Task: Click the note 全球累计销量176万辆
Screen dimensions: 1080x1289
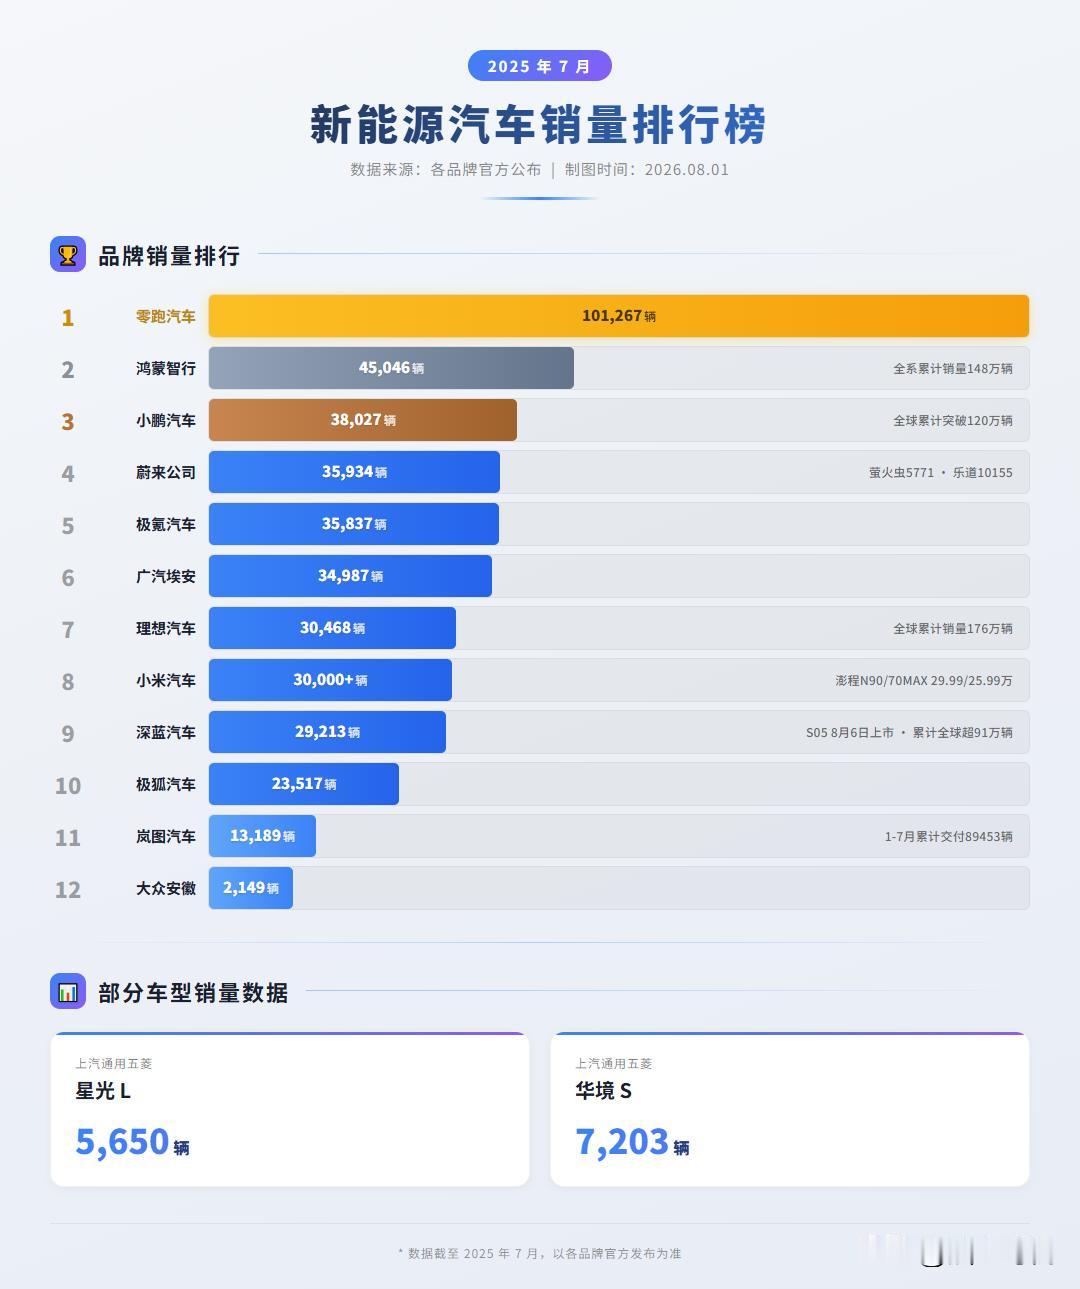Action: coord(953,629)
